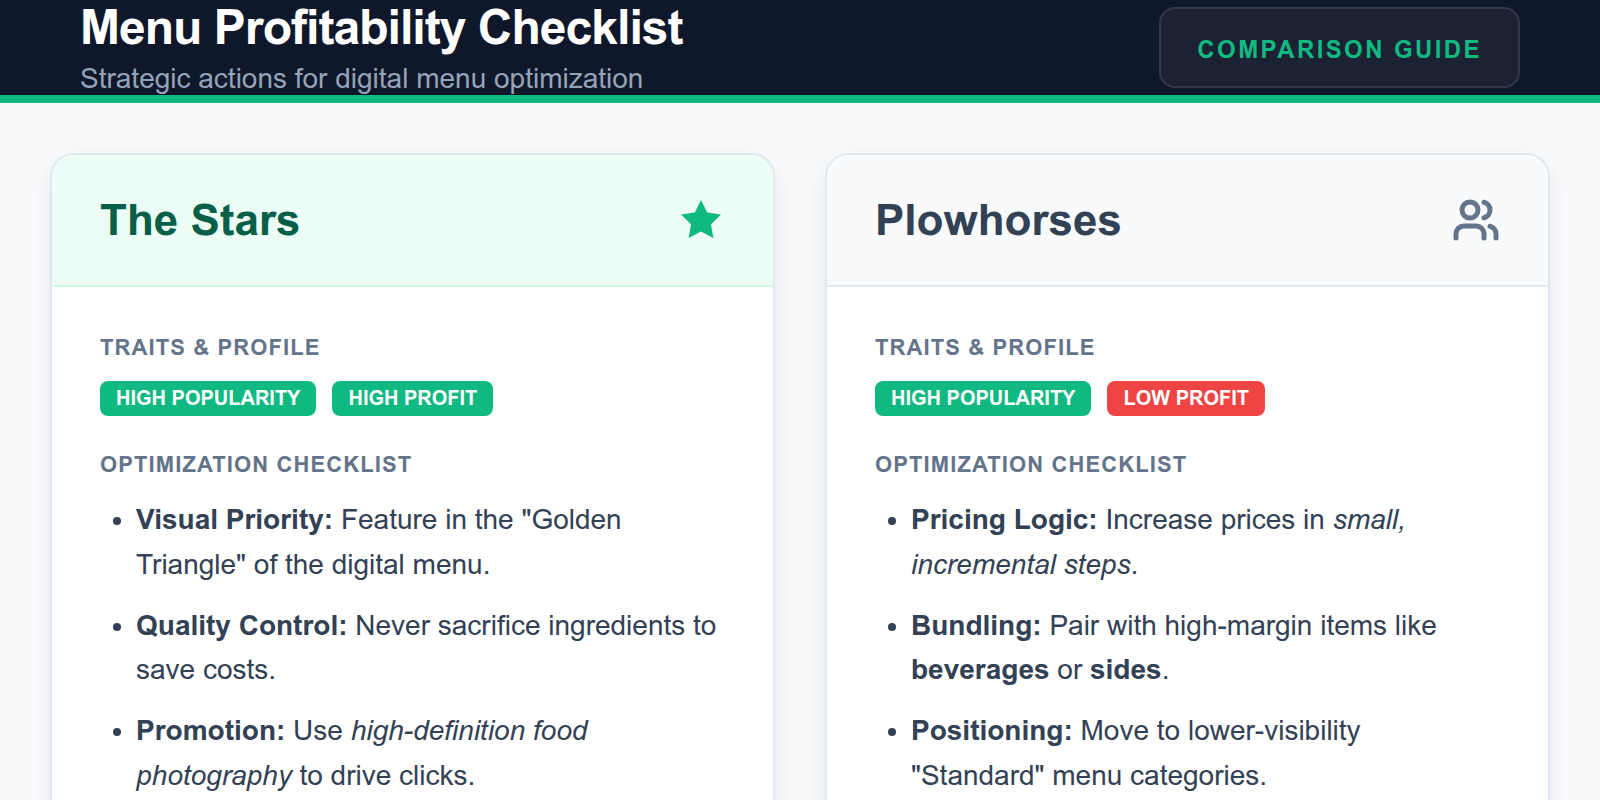
Task: Click the HIGH POPULARITY badge under The Stars
Action: 207,398
